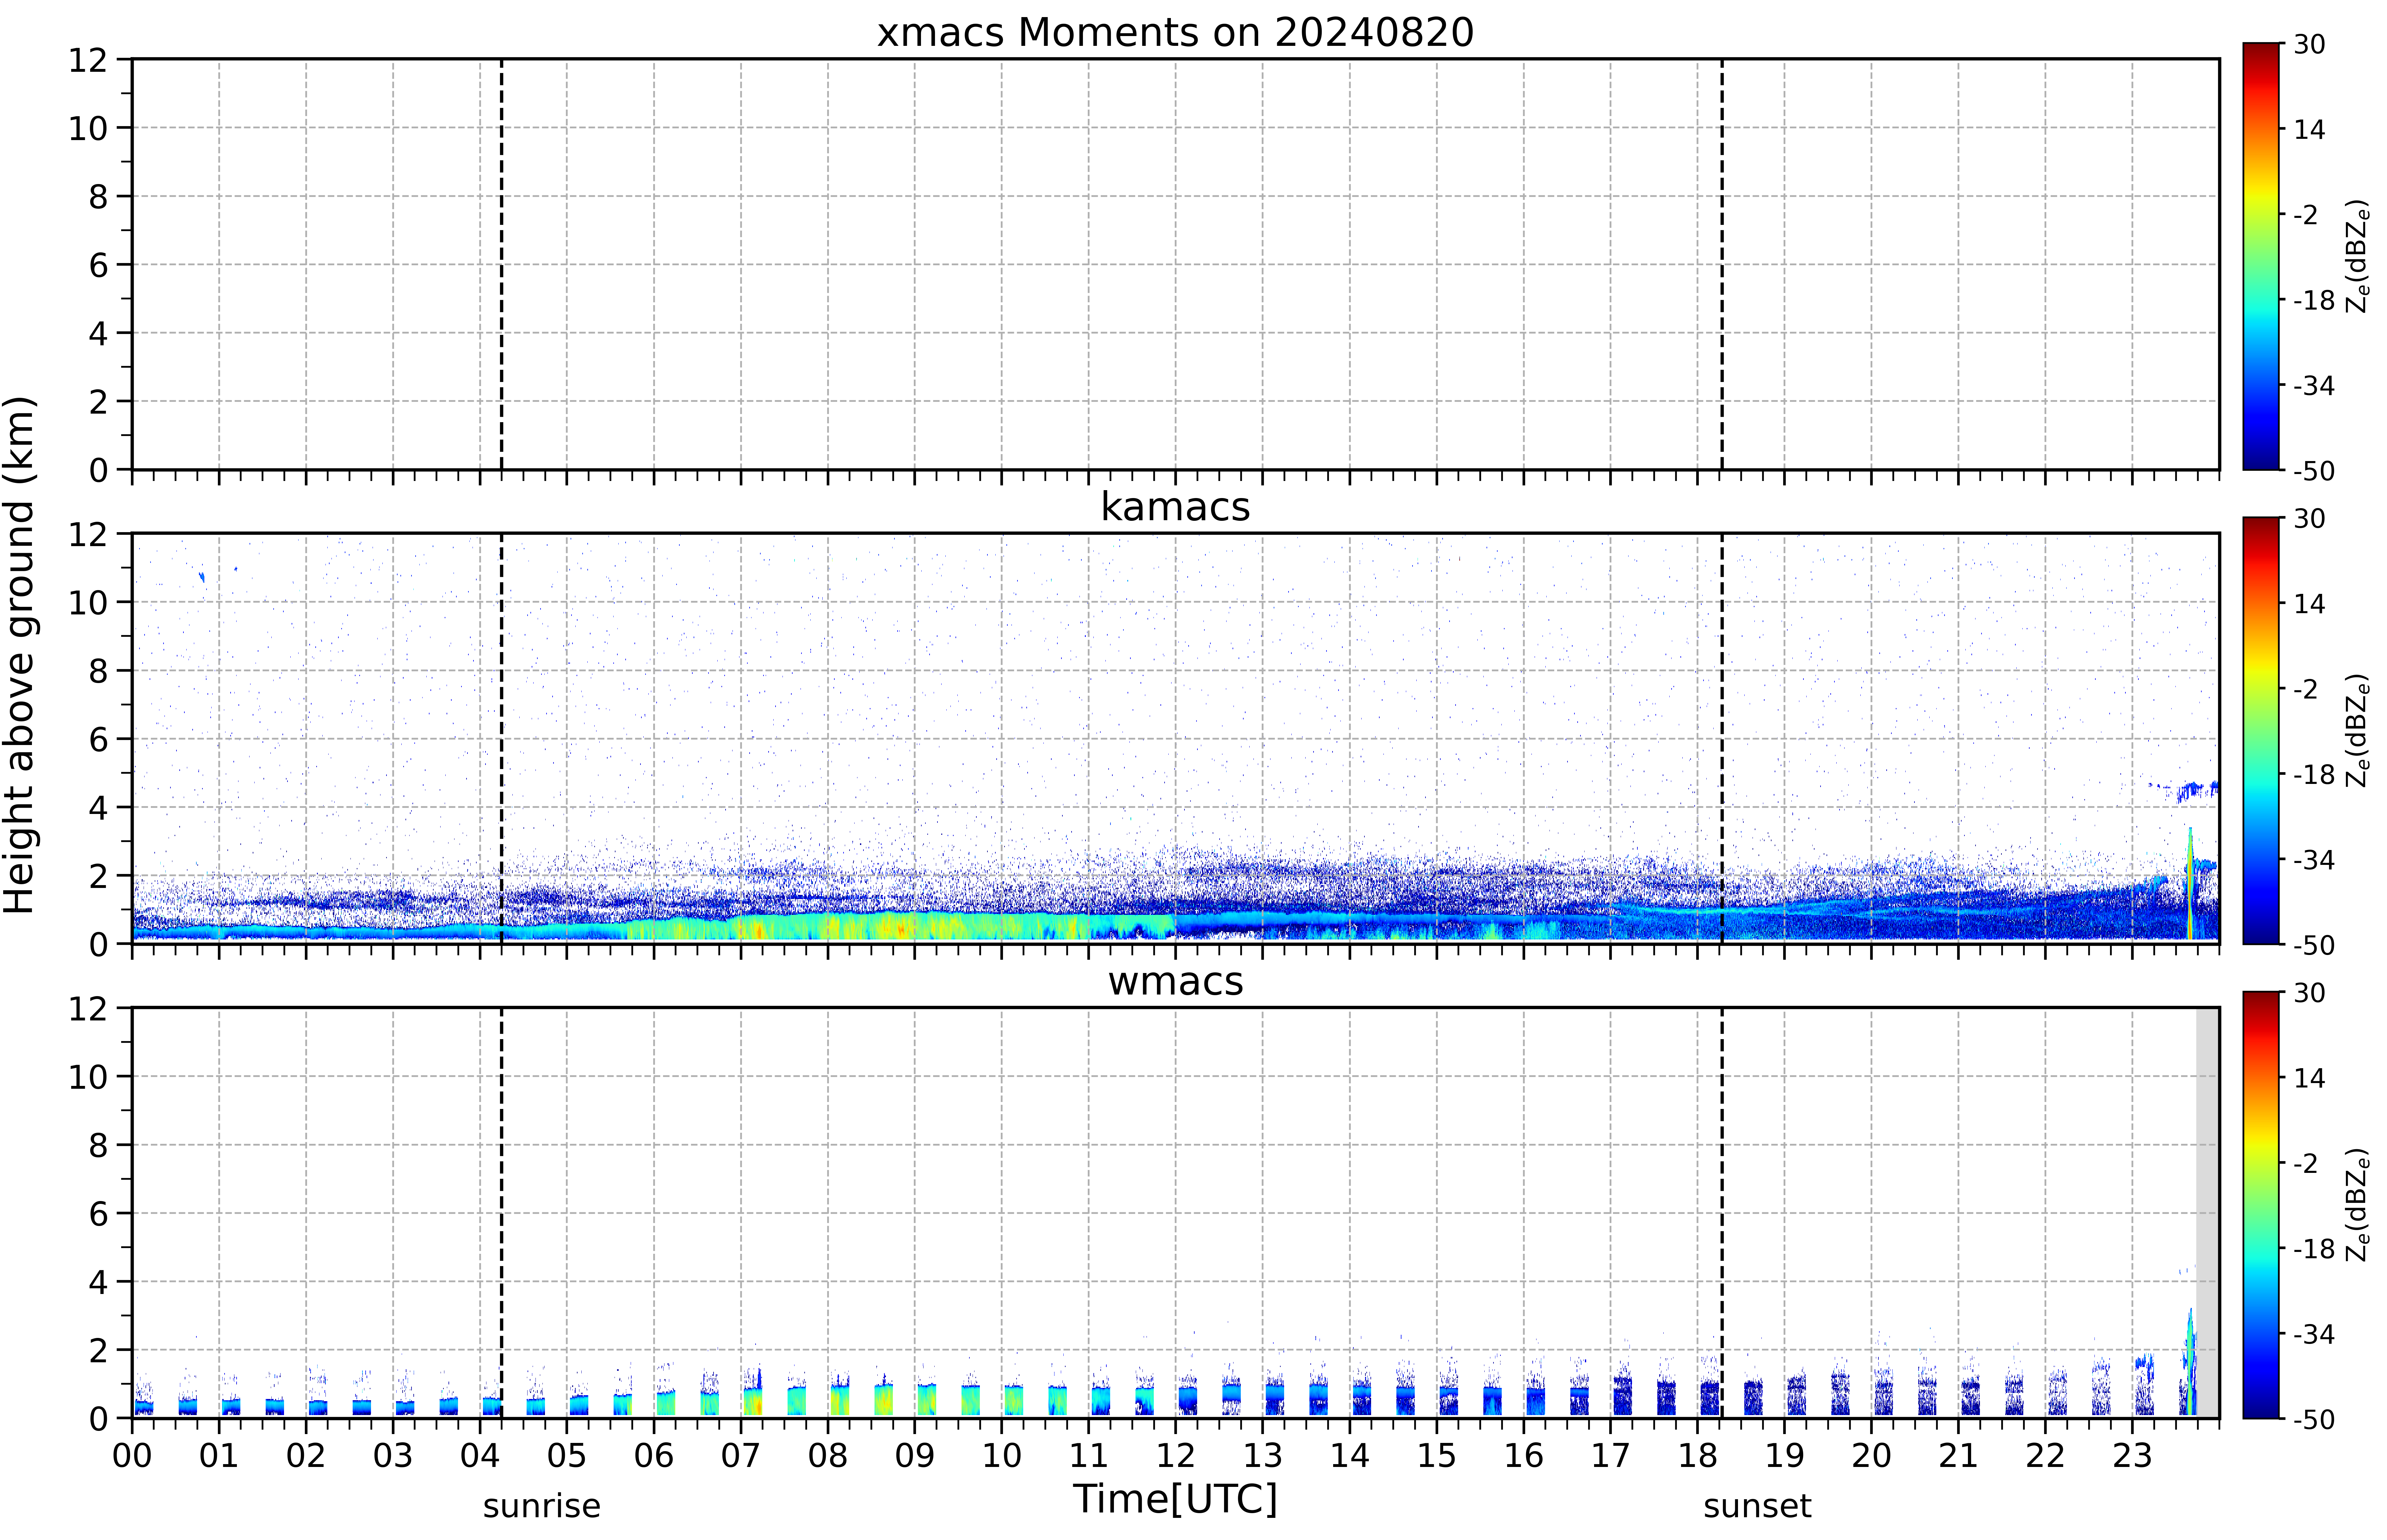Click the "0" height tick of xmacs panel
The width and height of the screenshot is (2387, 1540).
point(98,470)
